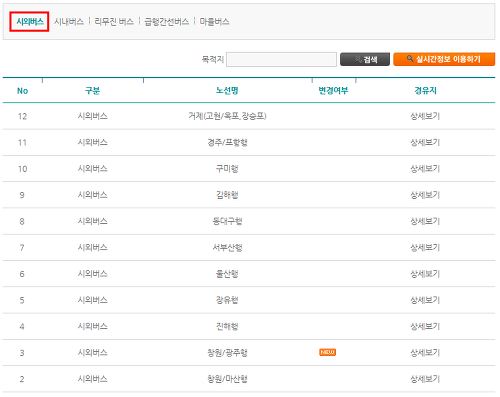Open 상세보기 for 창원/광주행 route

425,352
